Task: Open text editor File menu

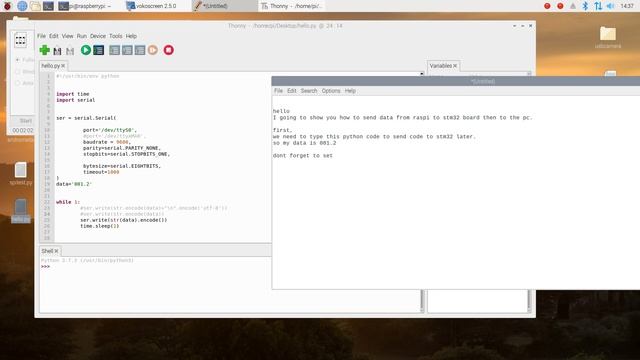Action: pyautogui.click(x=278, y=91)
